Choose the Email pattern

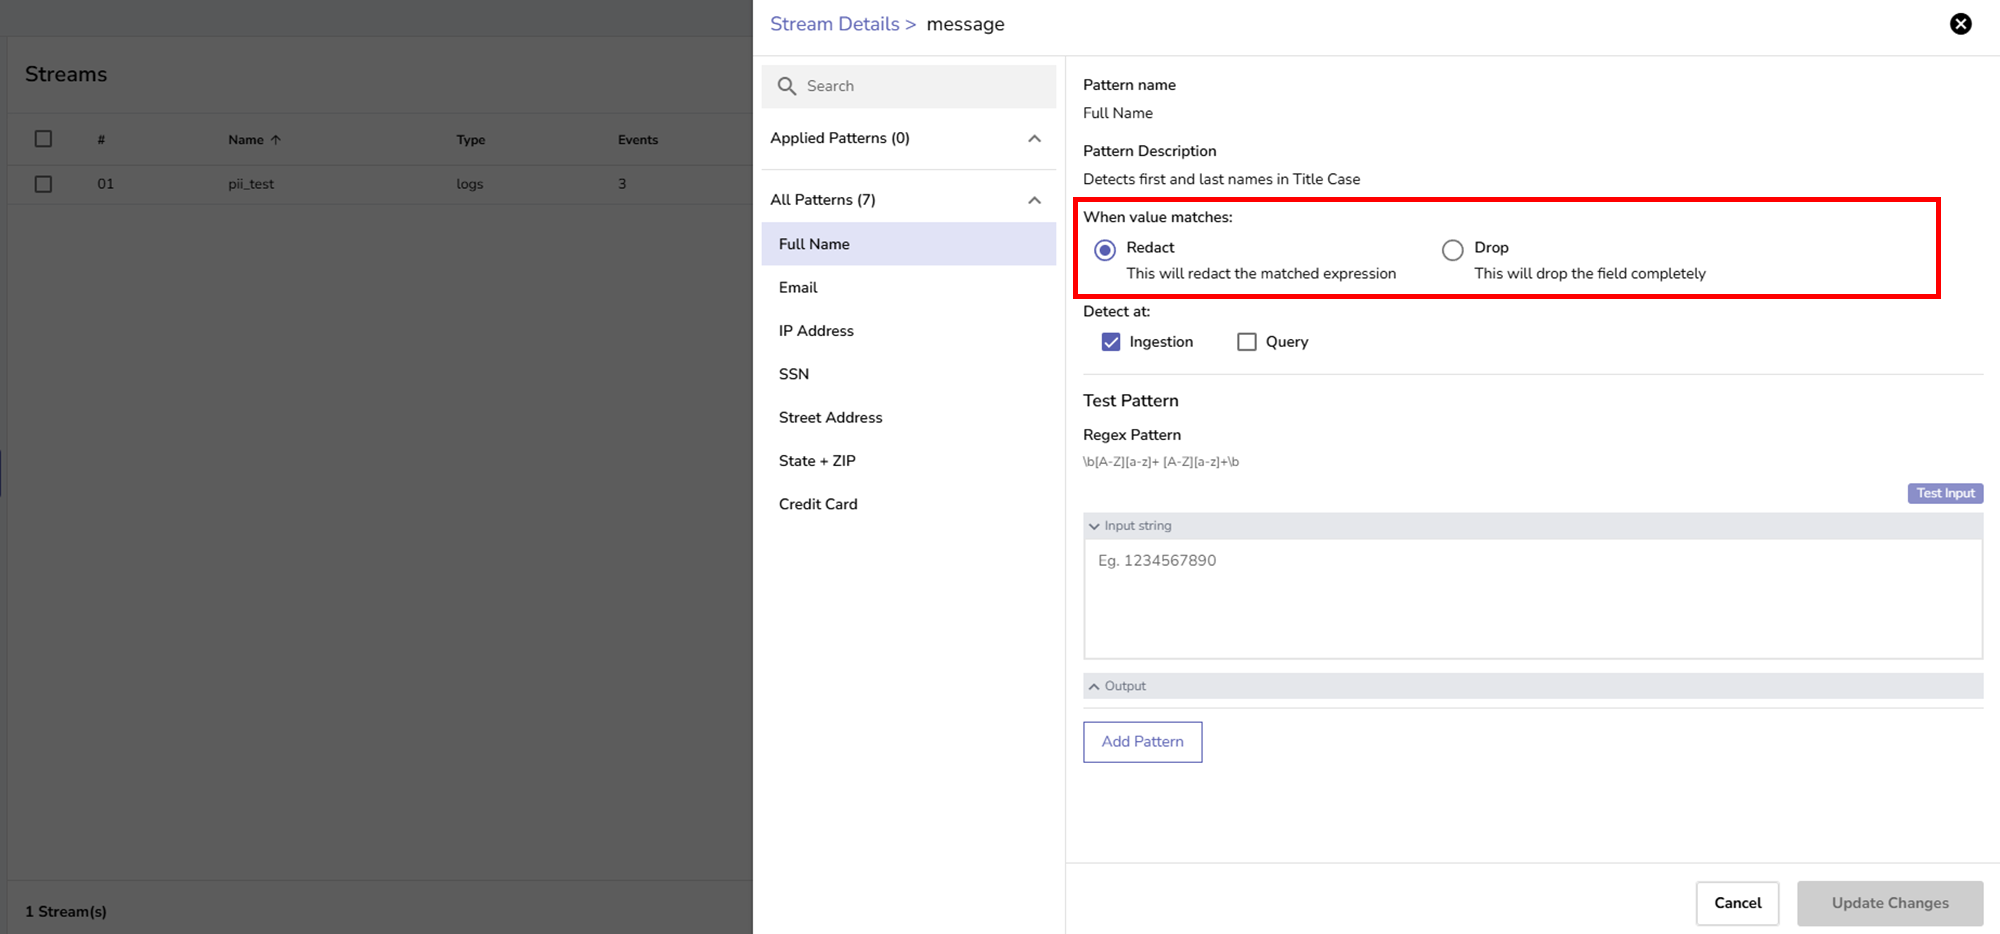(x=798, y=288)
